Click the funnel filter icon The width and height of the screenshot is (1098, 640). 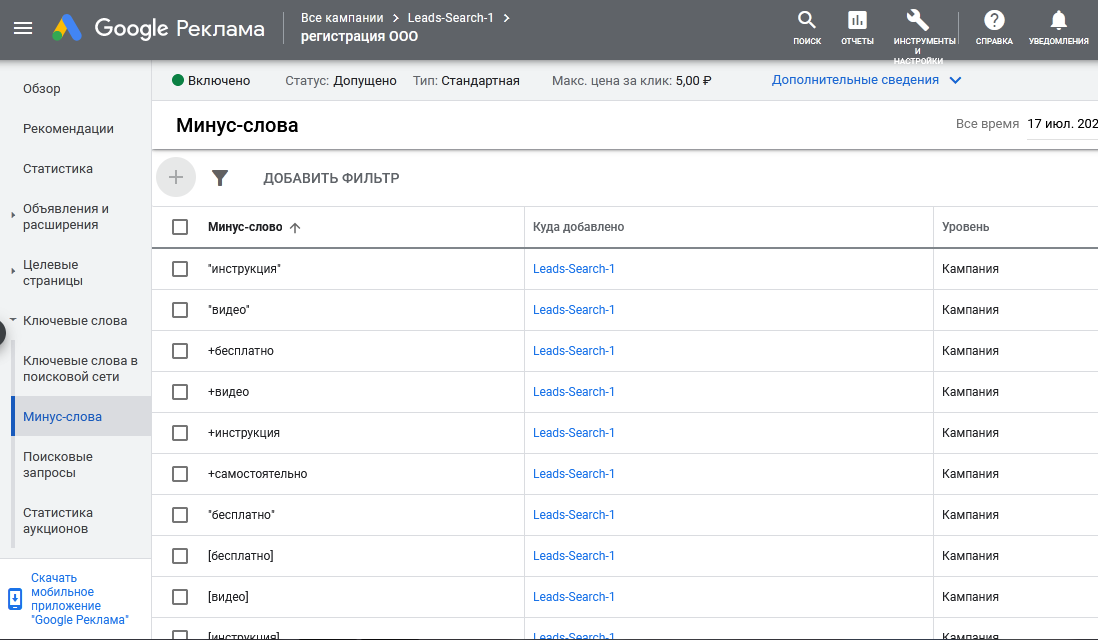coord(220,178)
